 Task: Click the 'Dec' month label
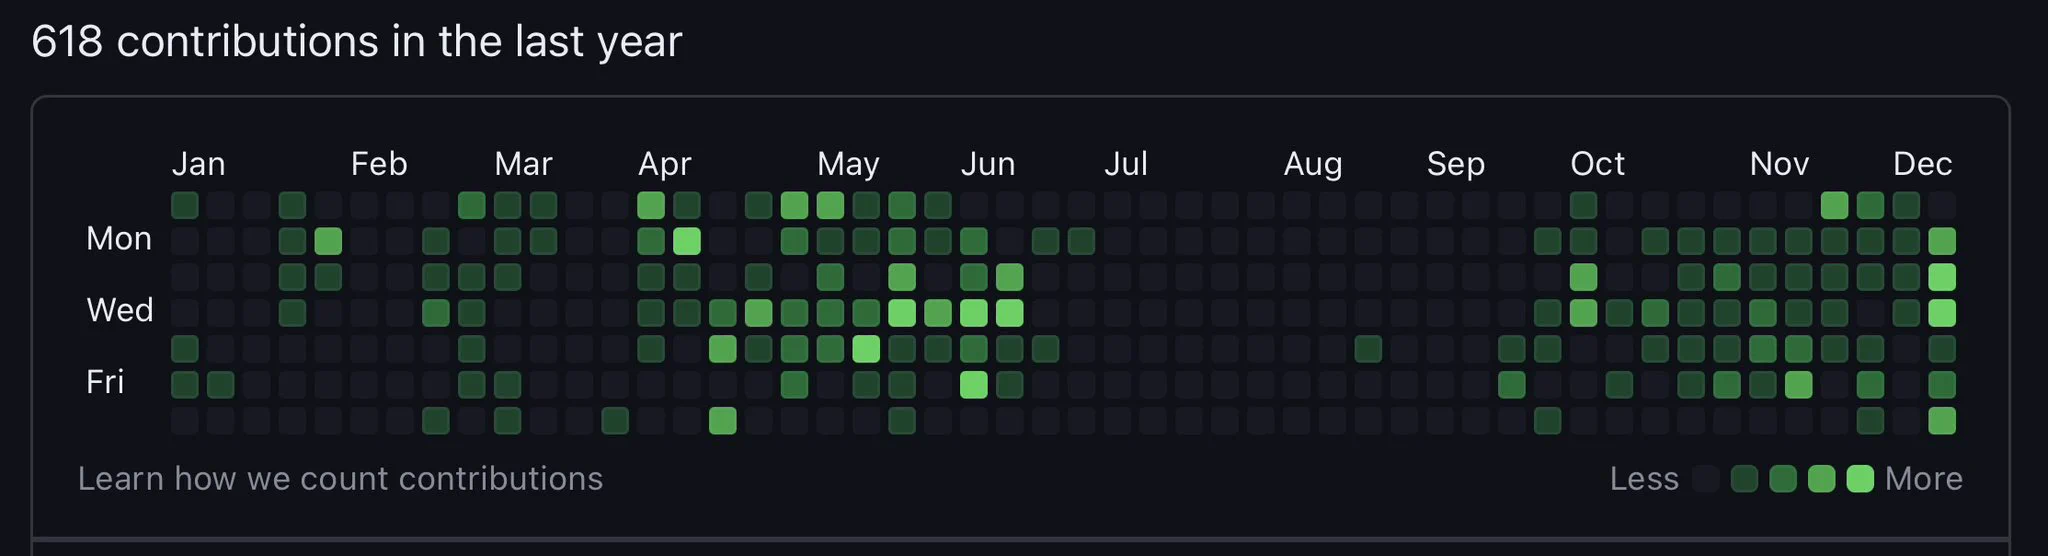pos(1923,163)
